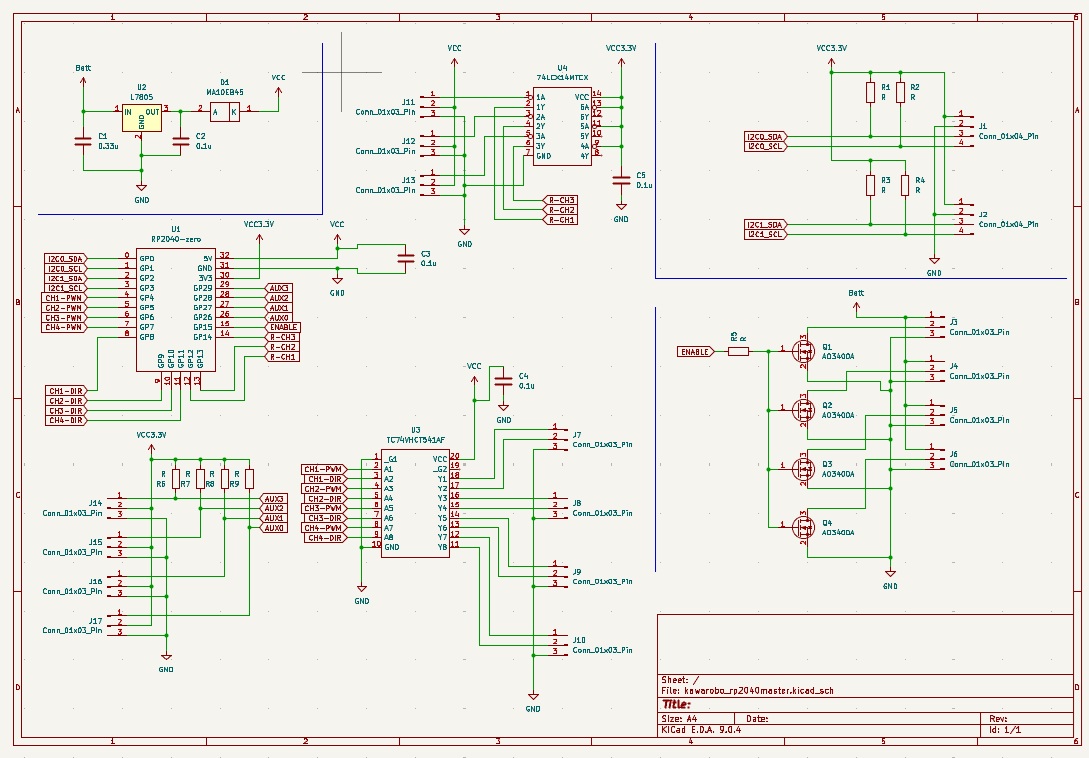The height and width of the screenshot is (758, 1089).
Task: Select MOSFET Q4 AO3400A
Action: click(x=802, y=525)
